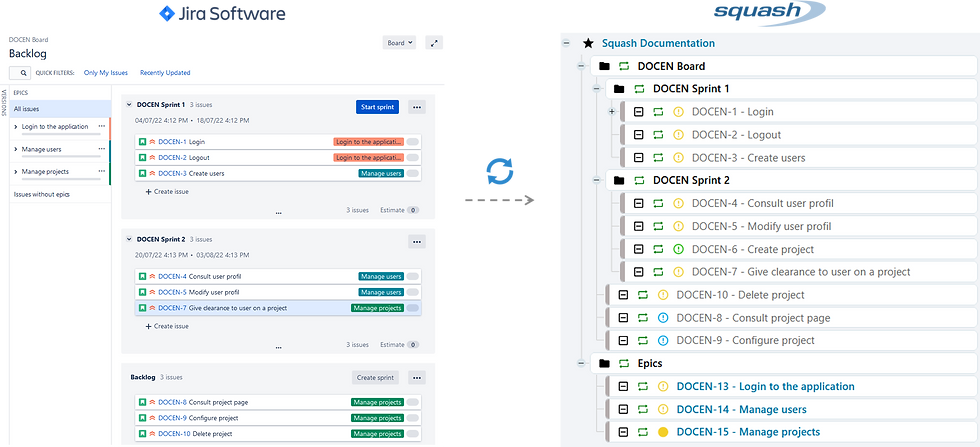The image size is (980, 447).
Task: Select DOCEN-7 - Give clearance to user on a project
Action: [x=801, y=272]
